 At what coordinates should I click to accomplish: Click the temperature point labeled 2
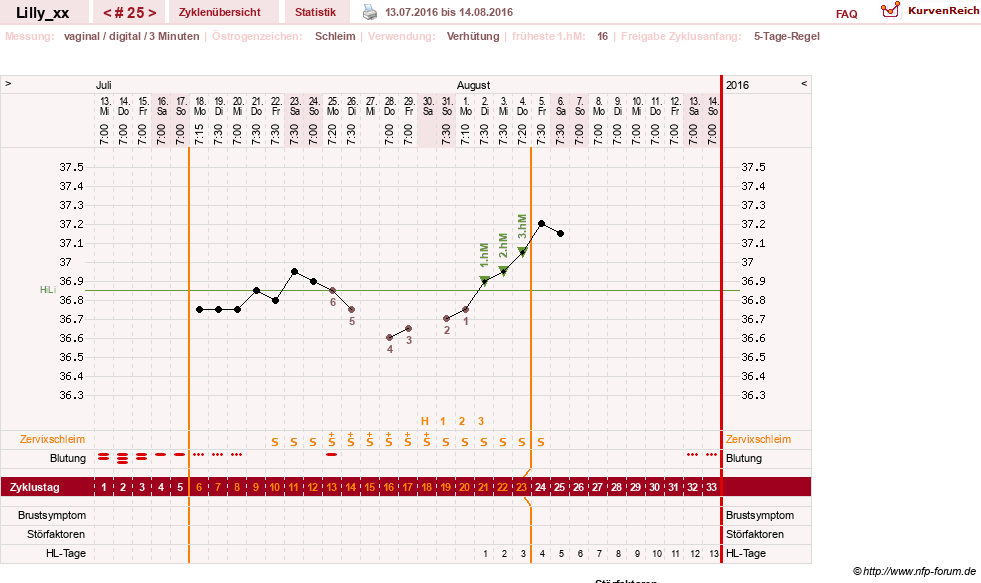(x=447, y=319)
